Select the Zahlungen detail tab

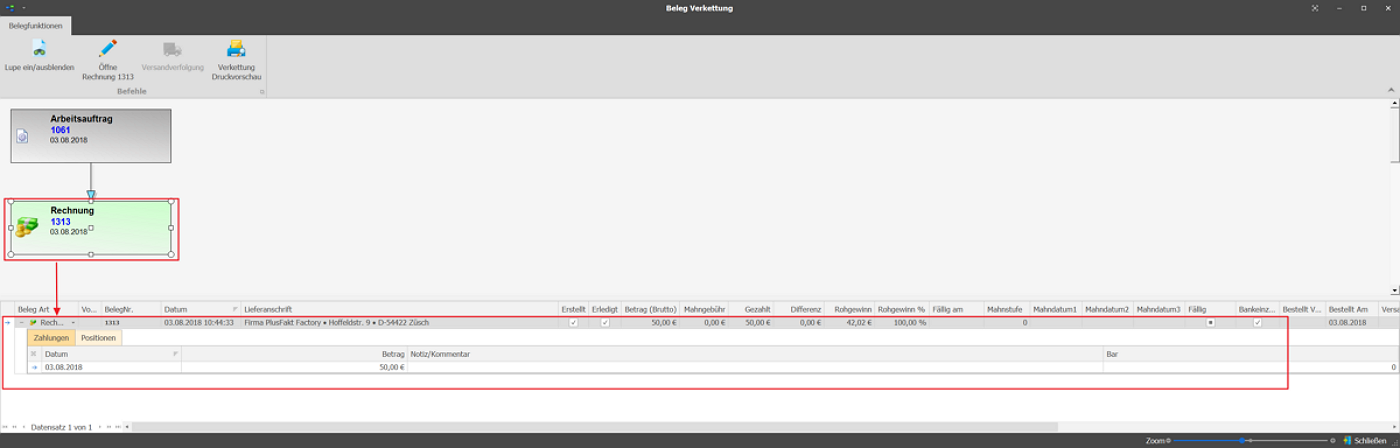(x=51, y=338)
